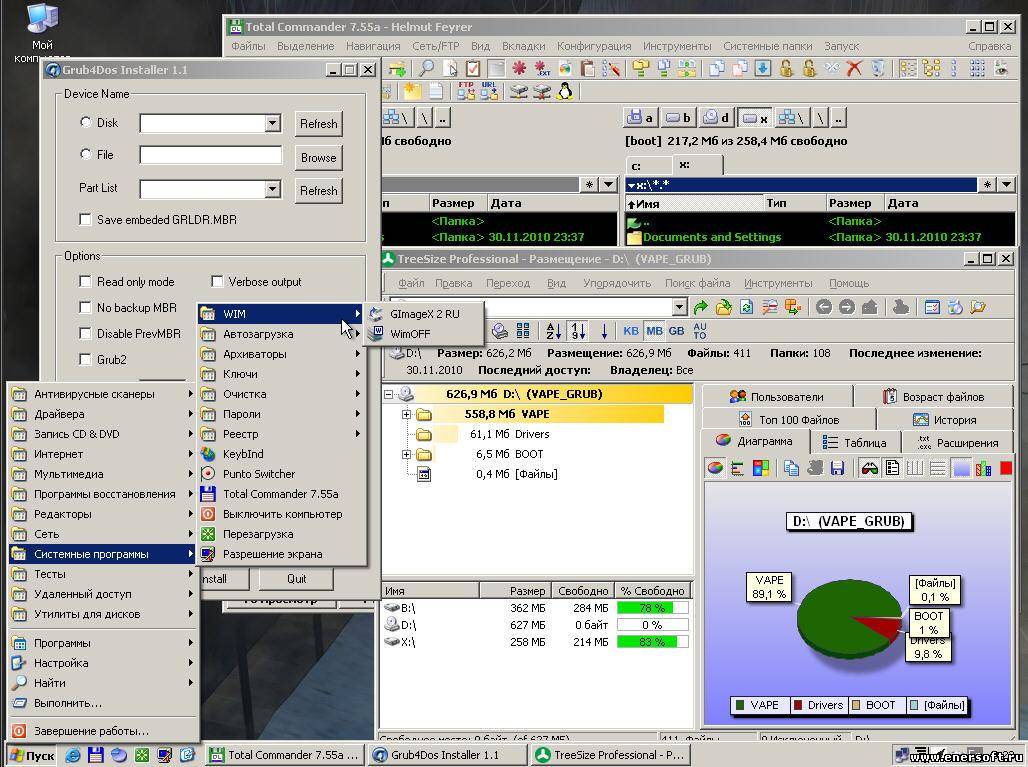Screen dimensions: 1028x767
Task: Click the Browse button in Grub4Dos
Action: (319, 157)
